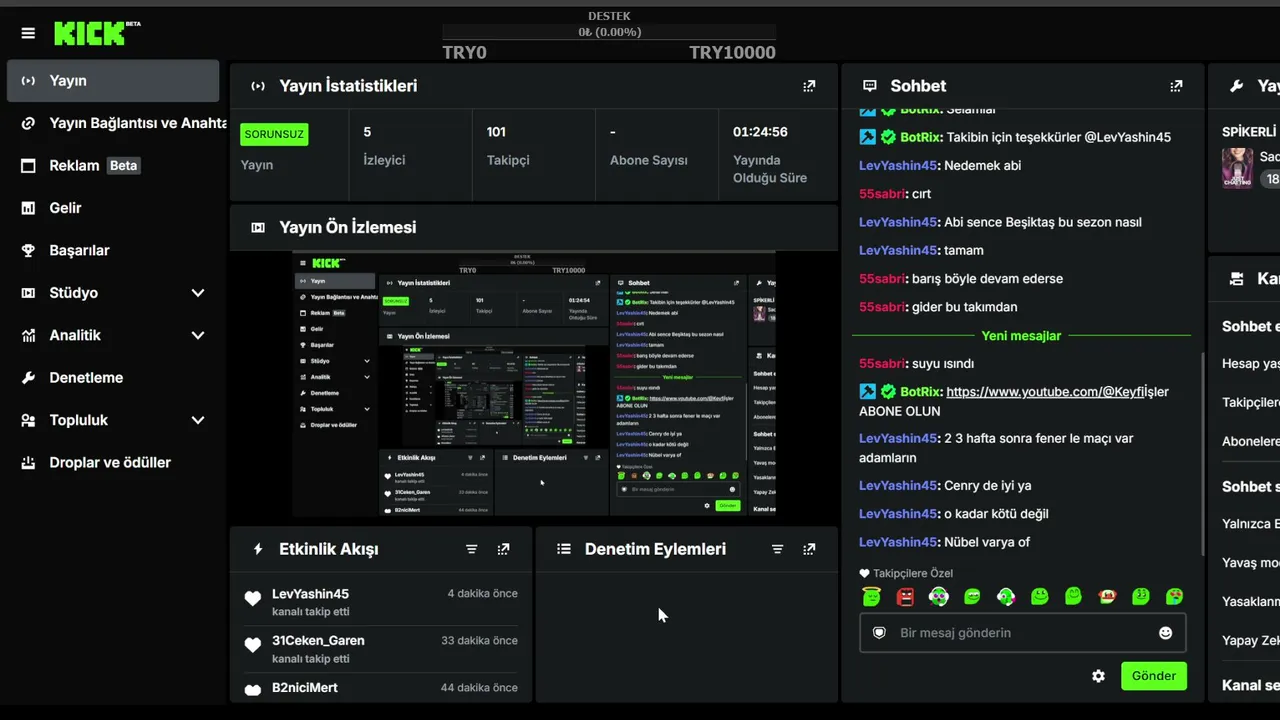This screenshot has height=720, width=1280.
Task: Click the moderator badge on BotRix's YouTube message
Action: [x=867, y=392]
